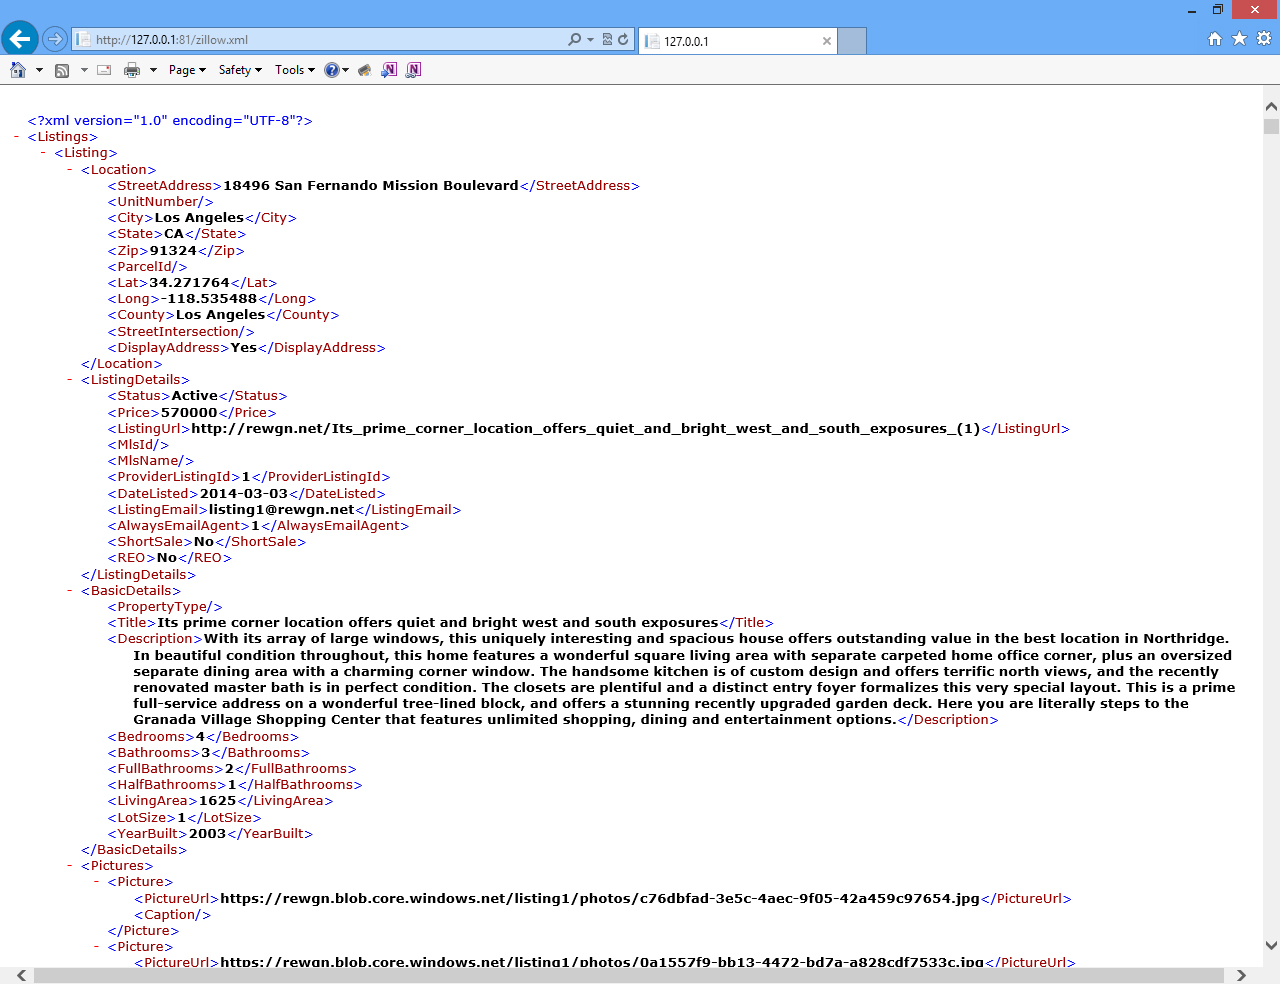Click street address '18496 San Fernando Mission Boulevard'
This screenshot has width=1280, height=984.
pyautogui.click(x=371, y=186)
